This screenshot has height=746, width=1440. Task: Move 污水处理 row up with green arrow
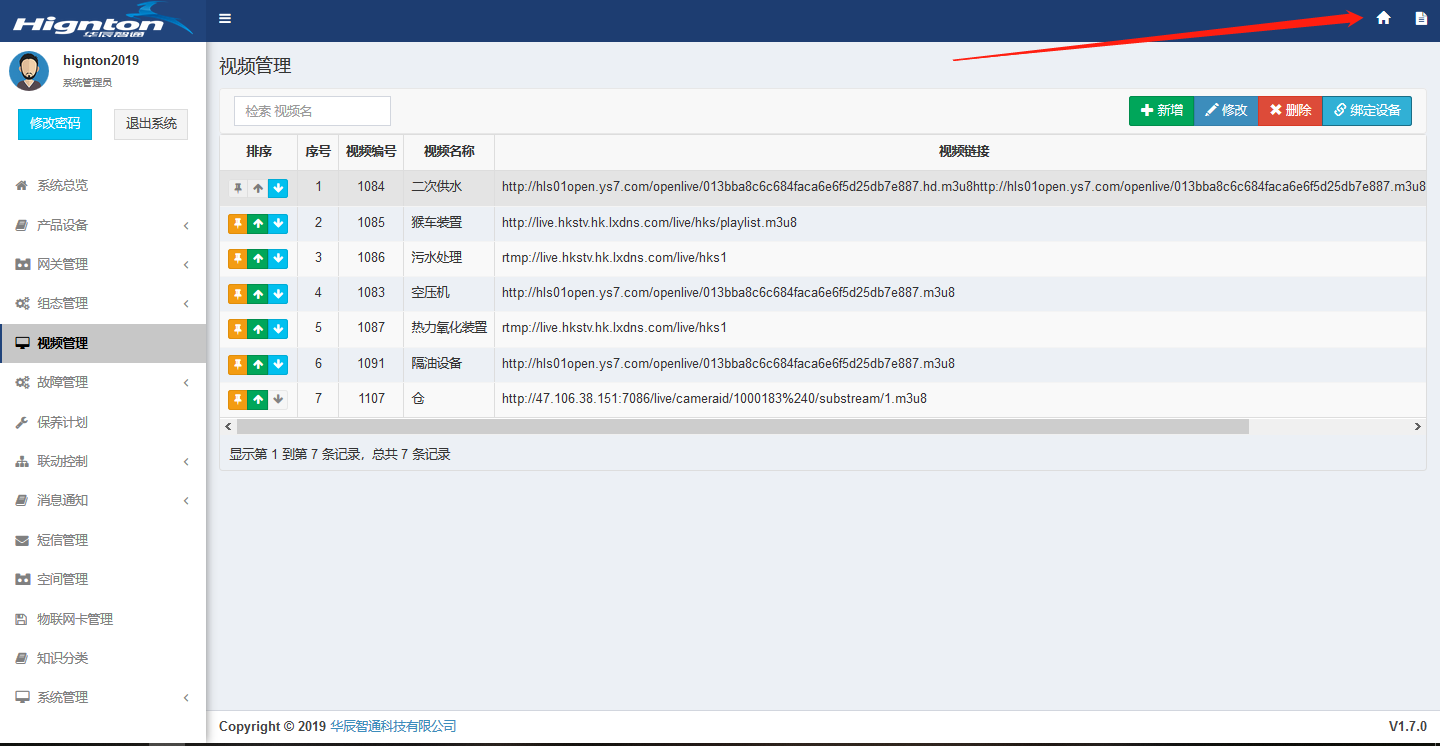pyautogui.click(x=258, y=258)
